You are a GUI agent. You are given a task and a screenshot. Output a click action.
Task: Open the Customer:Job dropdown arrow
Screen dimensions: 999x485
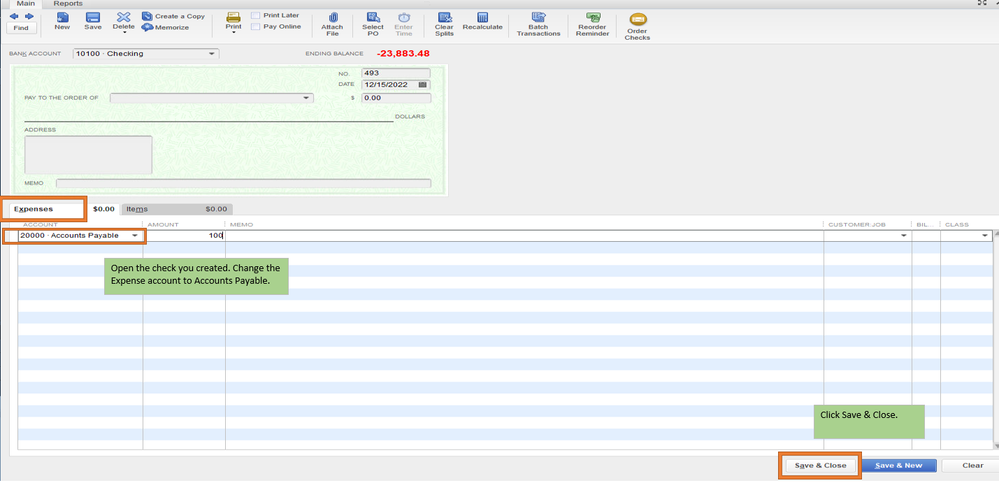pyautogui.click(x=903, y=236)
